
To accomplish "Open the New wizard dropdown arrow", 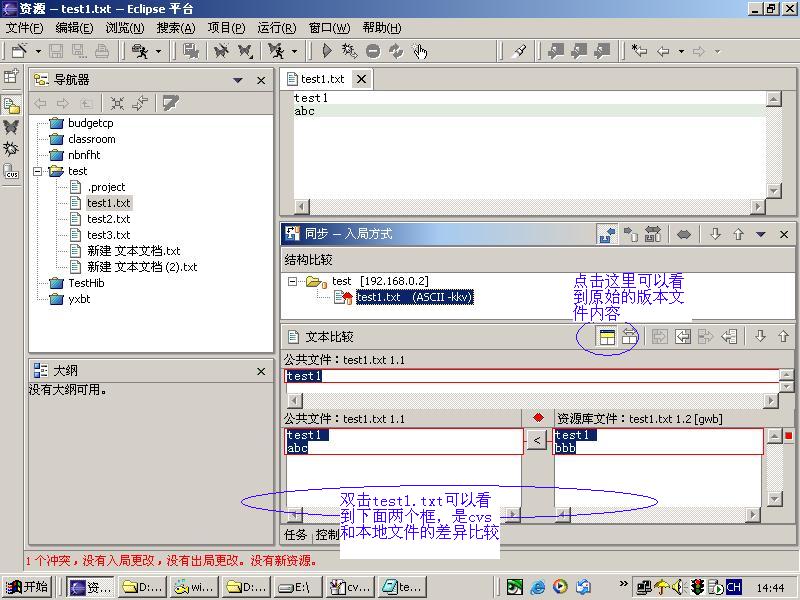I will pos(38,51).
